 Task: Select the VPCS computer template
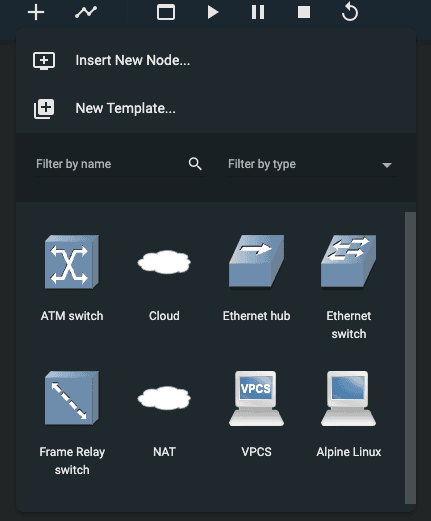(x=256, y=398)
